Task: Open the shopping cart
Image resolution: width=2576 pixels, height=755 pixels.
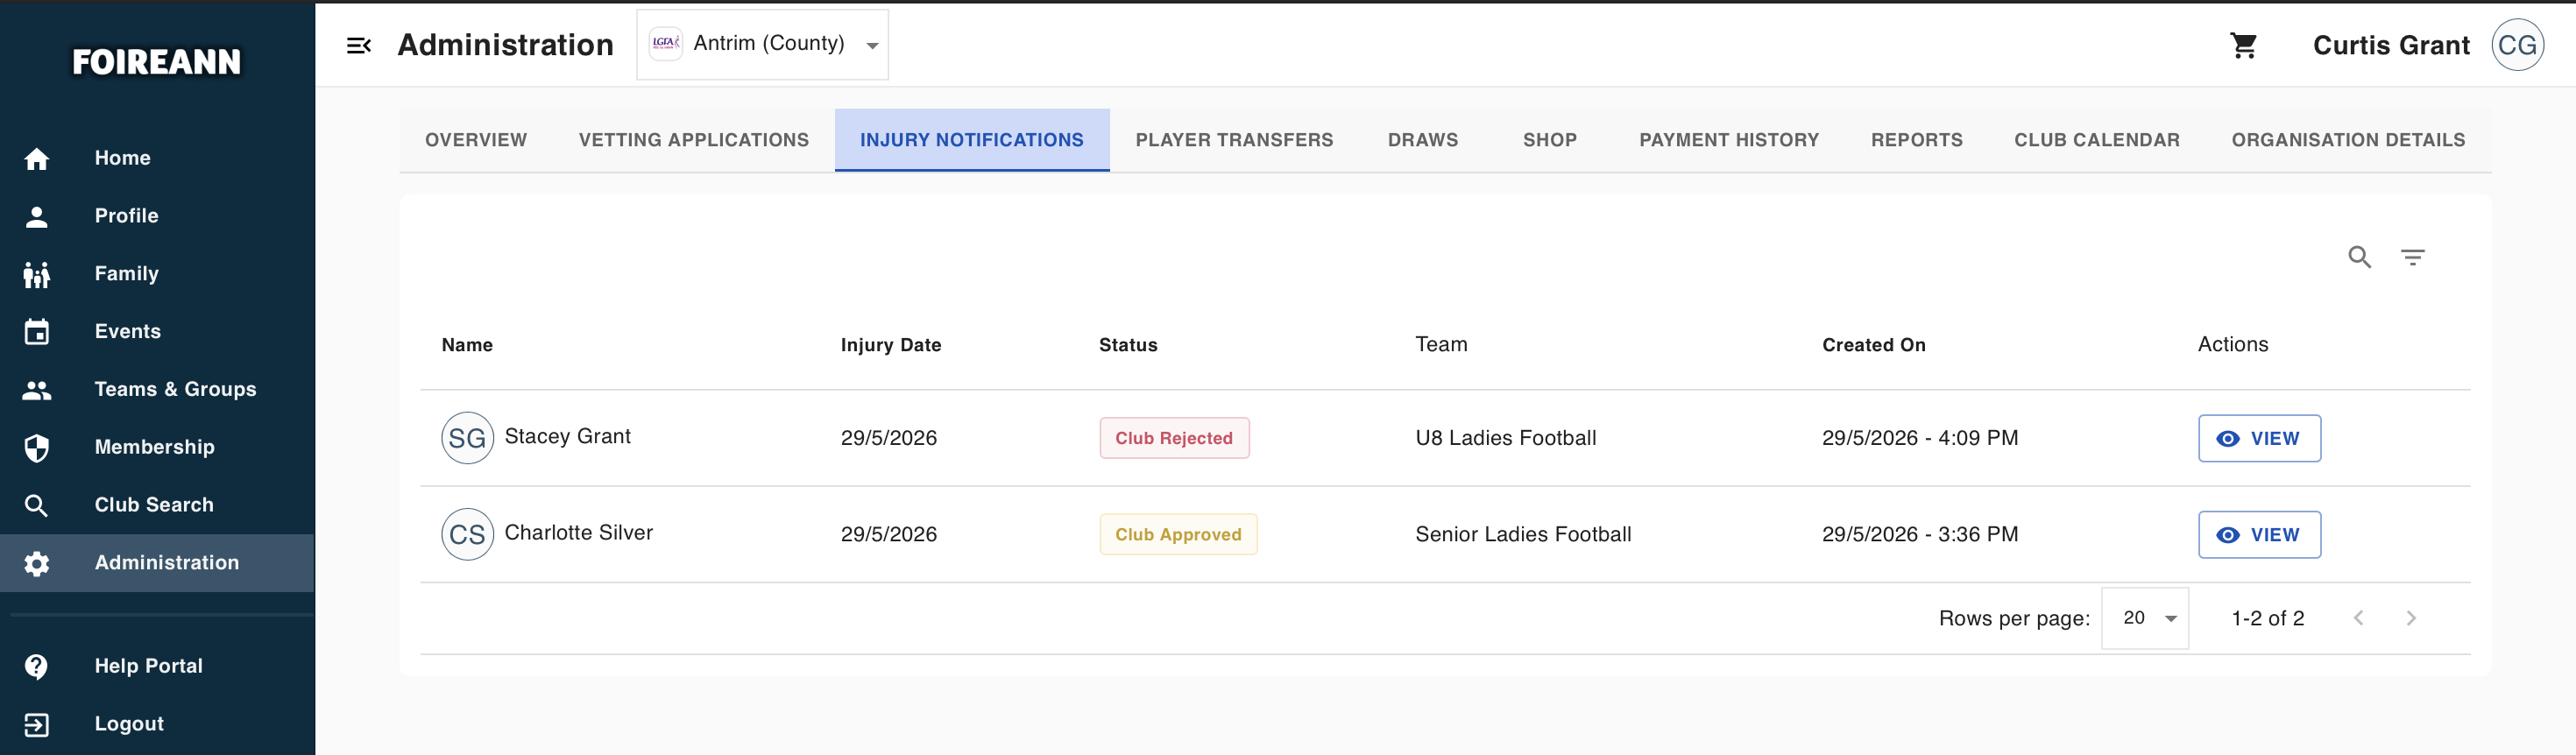Action: coord(2244,45)
